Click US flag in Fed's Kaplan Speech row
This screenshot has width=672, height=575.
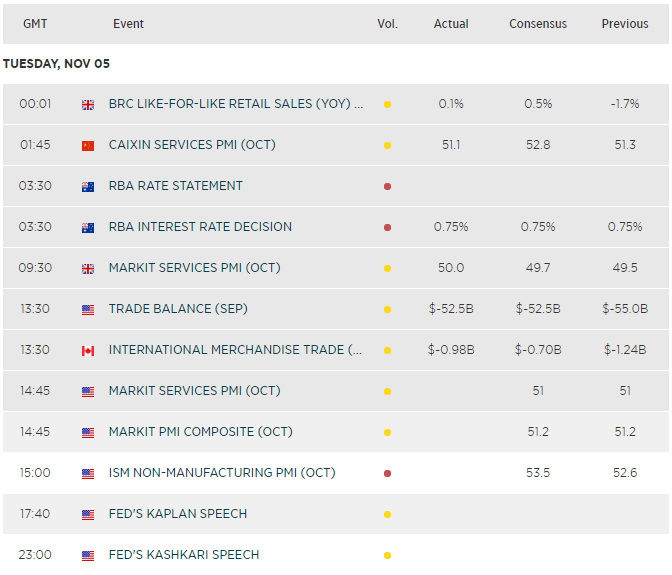tap(88, 514)
